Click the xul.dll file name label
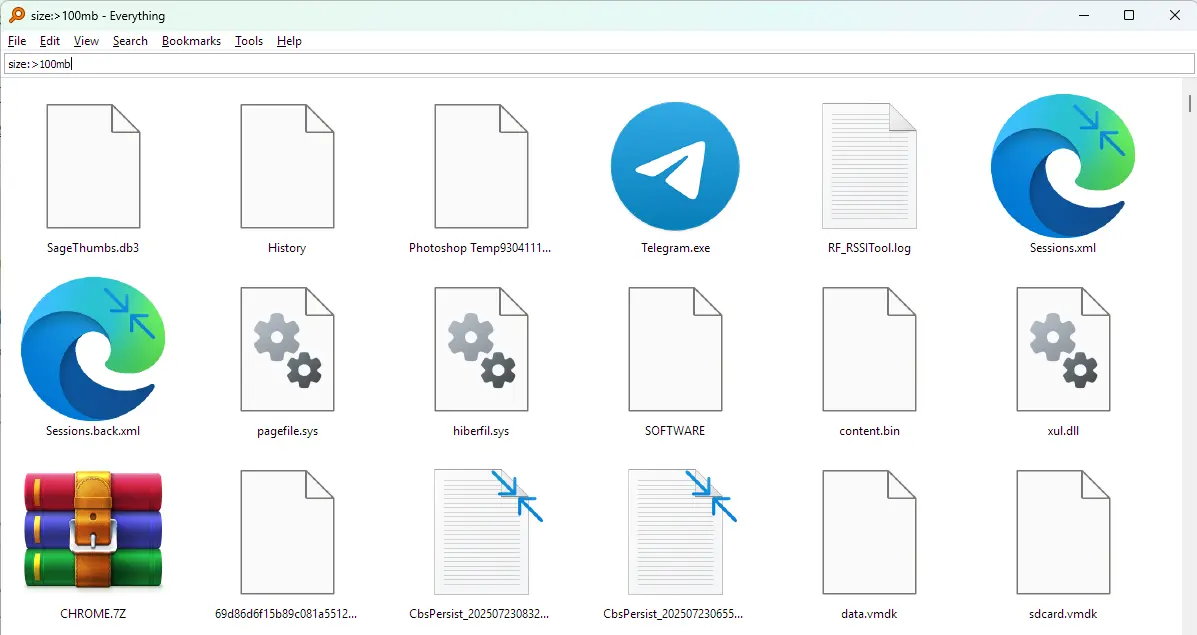1197x635 pixels. (x=1063, y=431)
